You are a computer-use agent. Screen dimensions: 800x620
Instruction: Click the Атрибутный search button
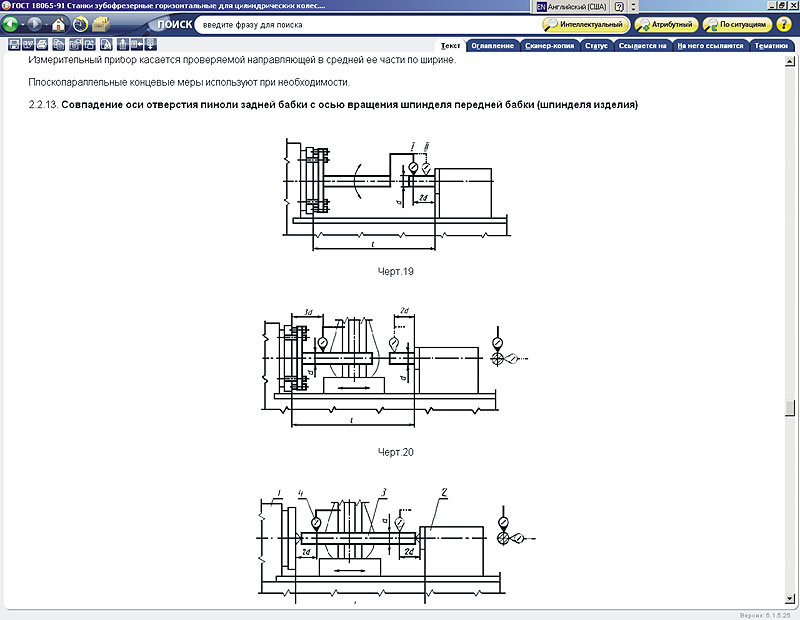(665, 24)
